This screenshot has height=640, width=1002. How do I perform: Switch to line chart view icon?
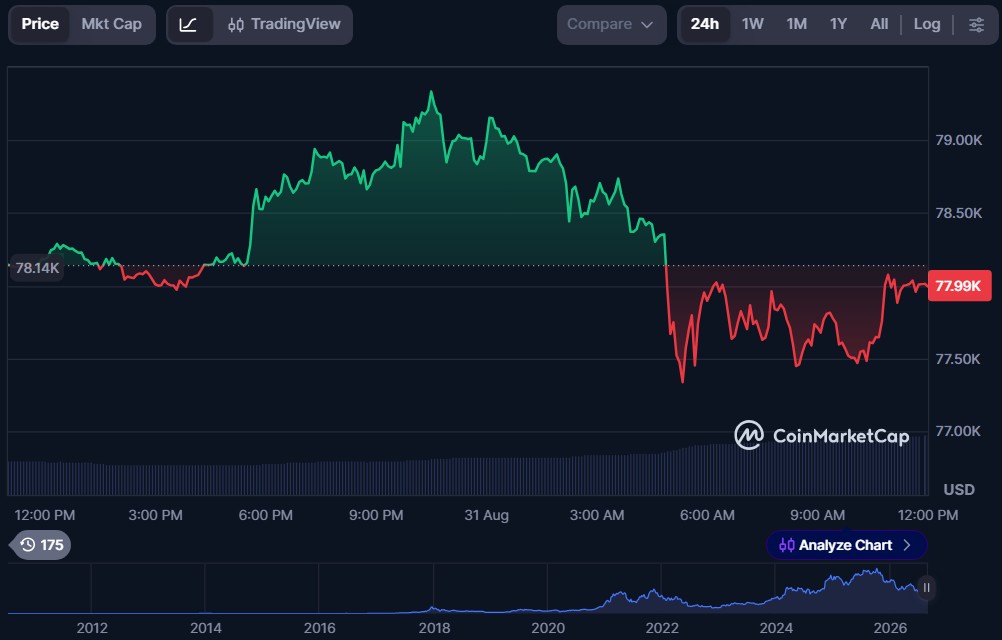pos(189,25)
